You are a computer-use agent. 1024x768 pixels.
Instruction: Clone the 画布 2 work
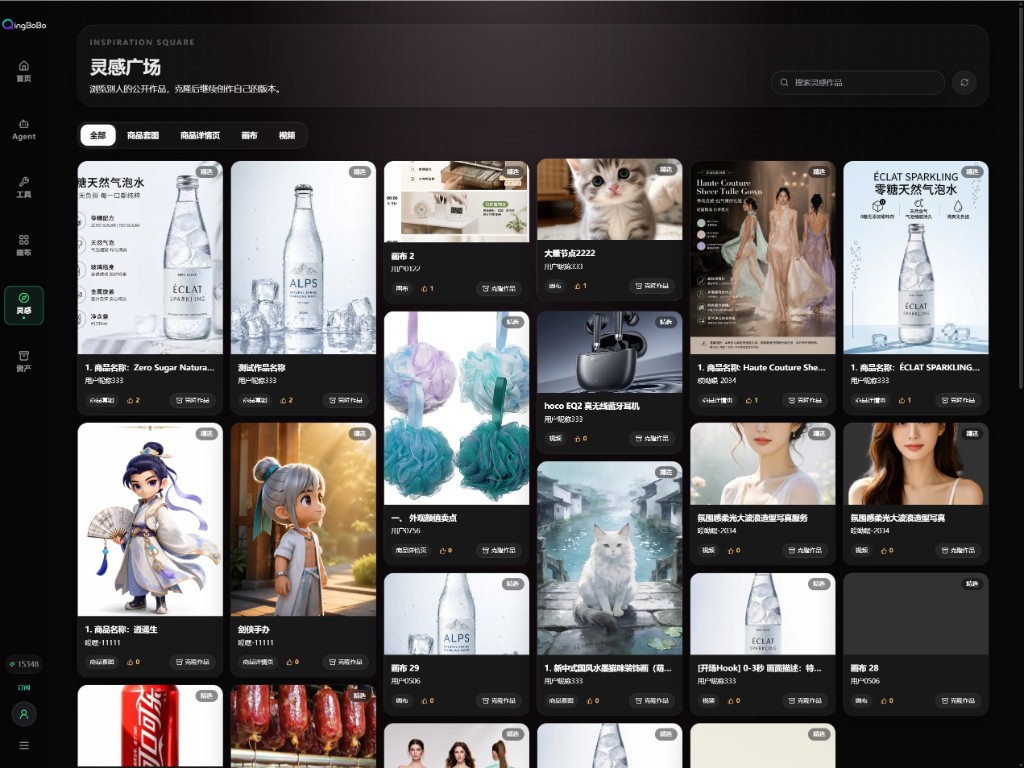coord(499,288)
